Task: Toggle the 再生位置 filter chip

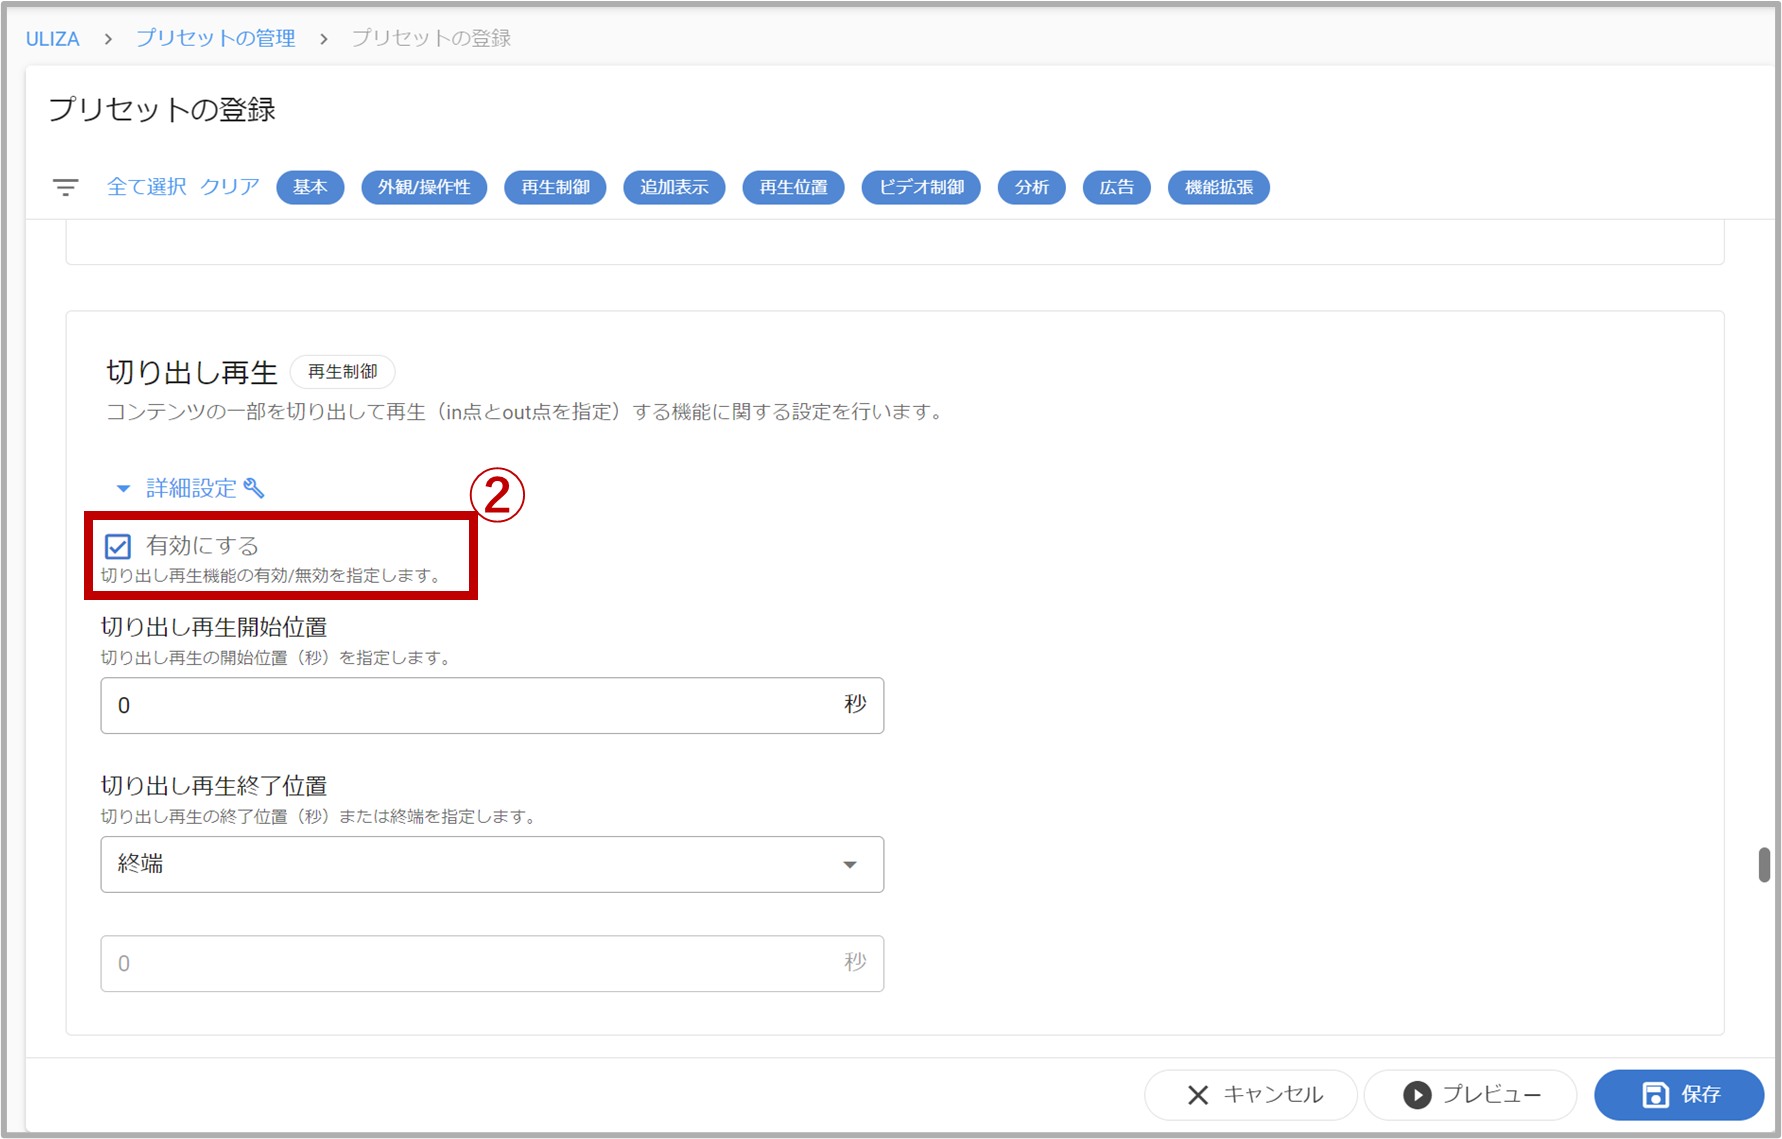Action: (x=793, y=187)
